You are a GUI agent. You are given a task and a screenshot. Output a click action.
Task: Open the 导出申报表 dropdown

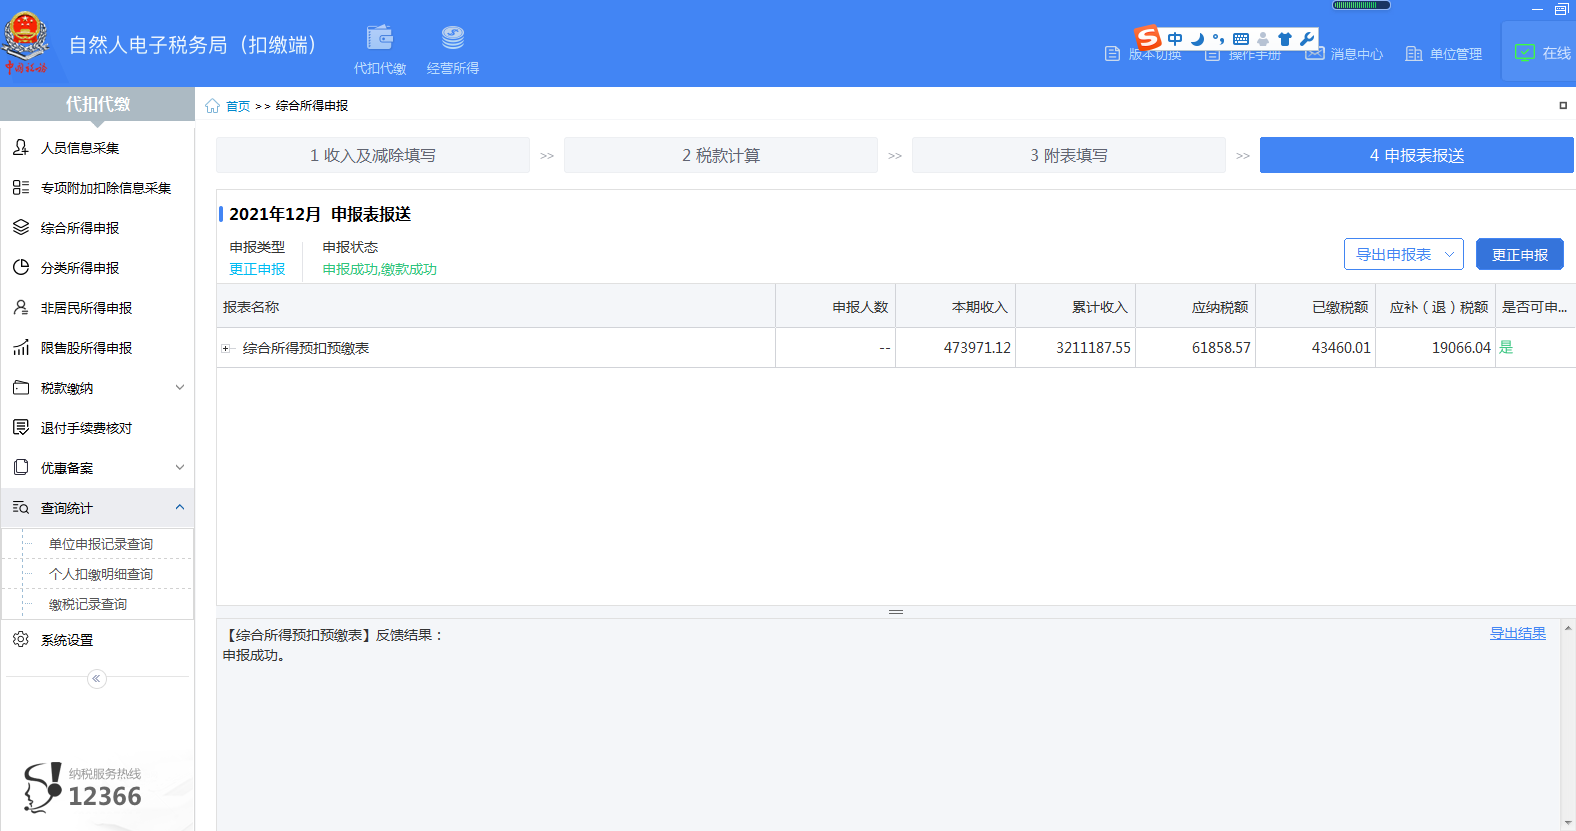1403,255
